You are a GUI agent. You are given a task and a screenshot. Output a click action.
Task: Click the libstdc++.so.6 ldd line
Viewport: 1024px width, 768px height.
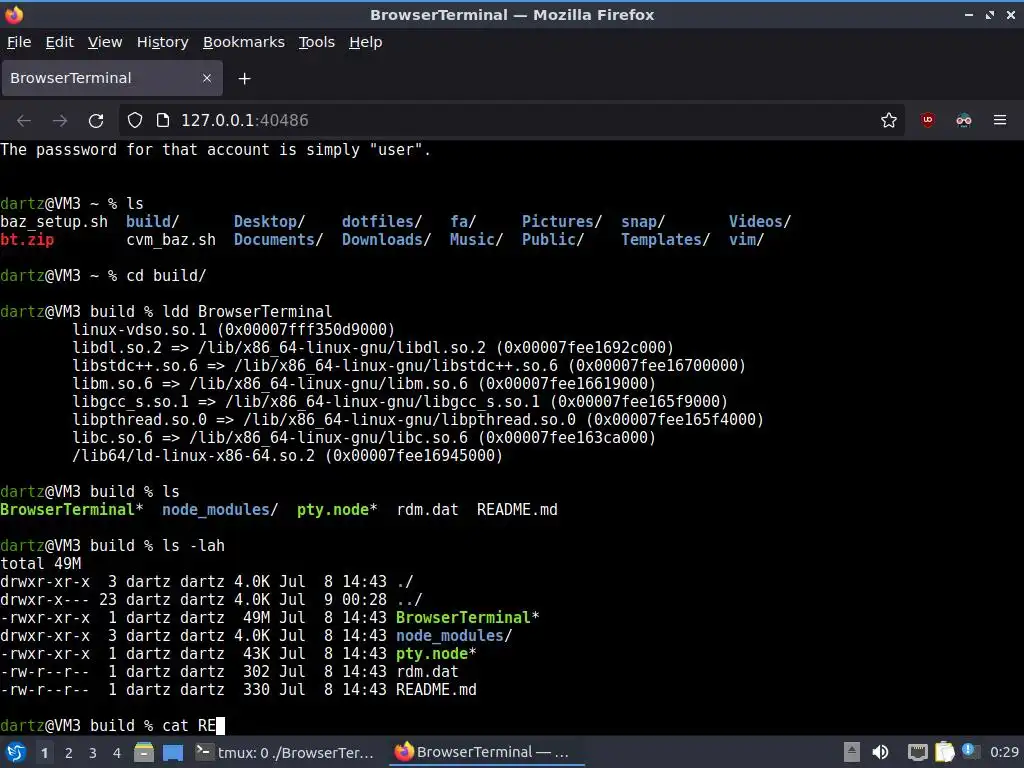click(409, 365)
